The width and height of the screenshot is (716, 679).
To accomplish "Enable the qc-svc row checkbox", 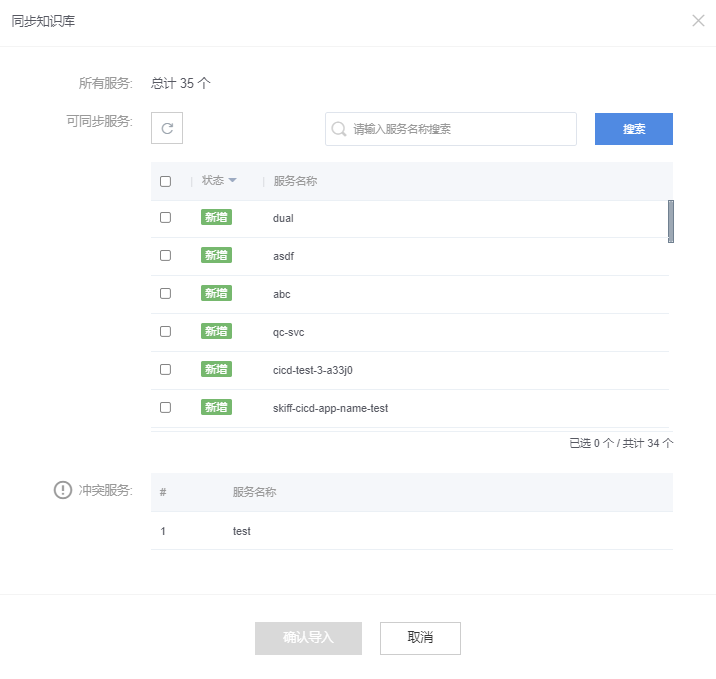I will (x=165, y=331).
